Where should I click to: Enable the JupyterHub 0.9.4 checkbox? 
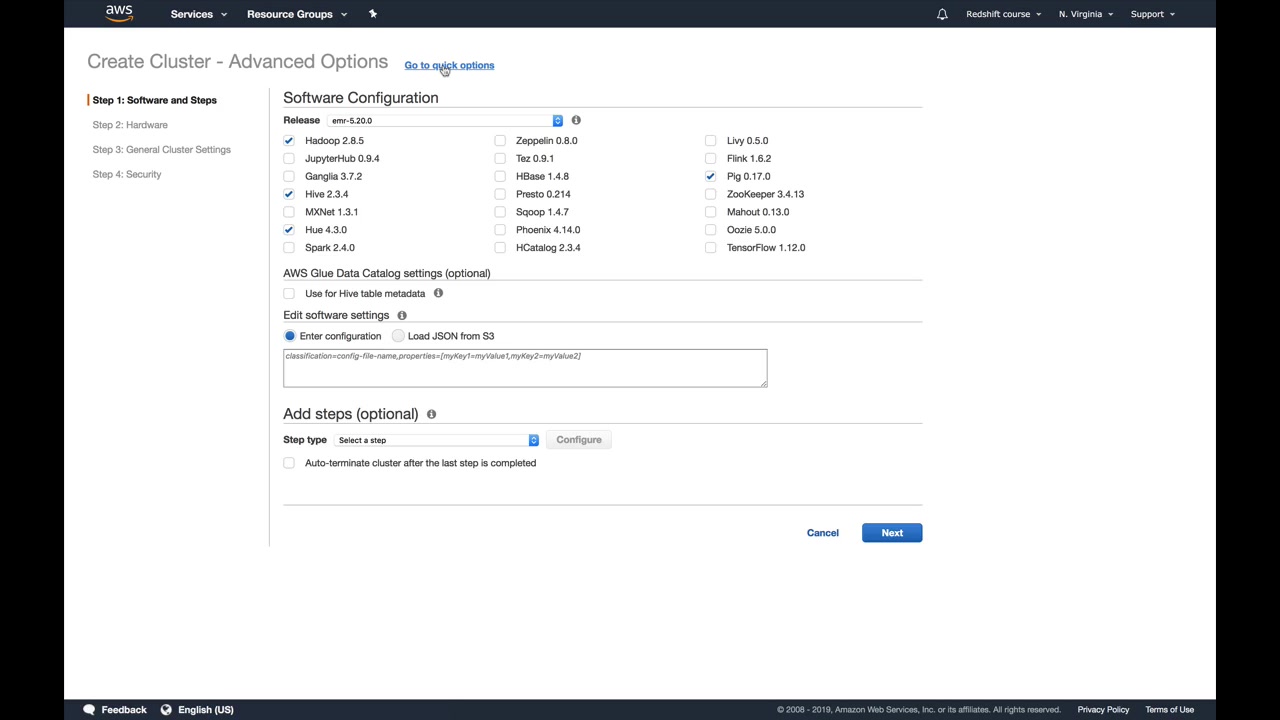pos(289,159)
